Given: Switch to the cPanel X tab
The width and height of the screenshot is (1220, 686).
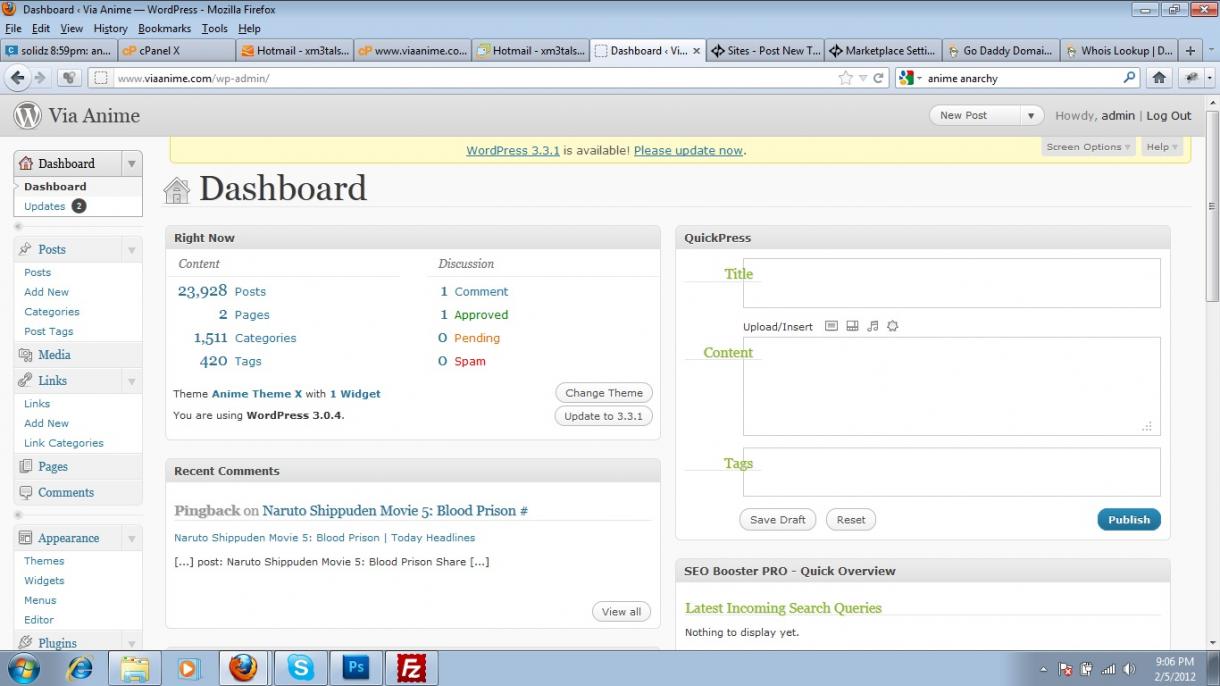Looking at the screenshot, I should point(176,51).
